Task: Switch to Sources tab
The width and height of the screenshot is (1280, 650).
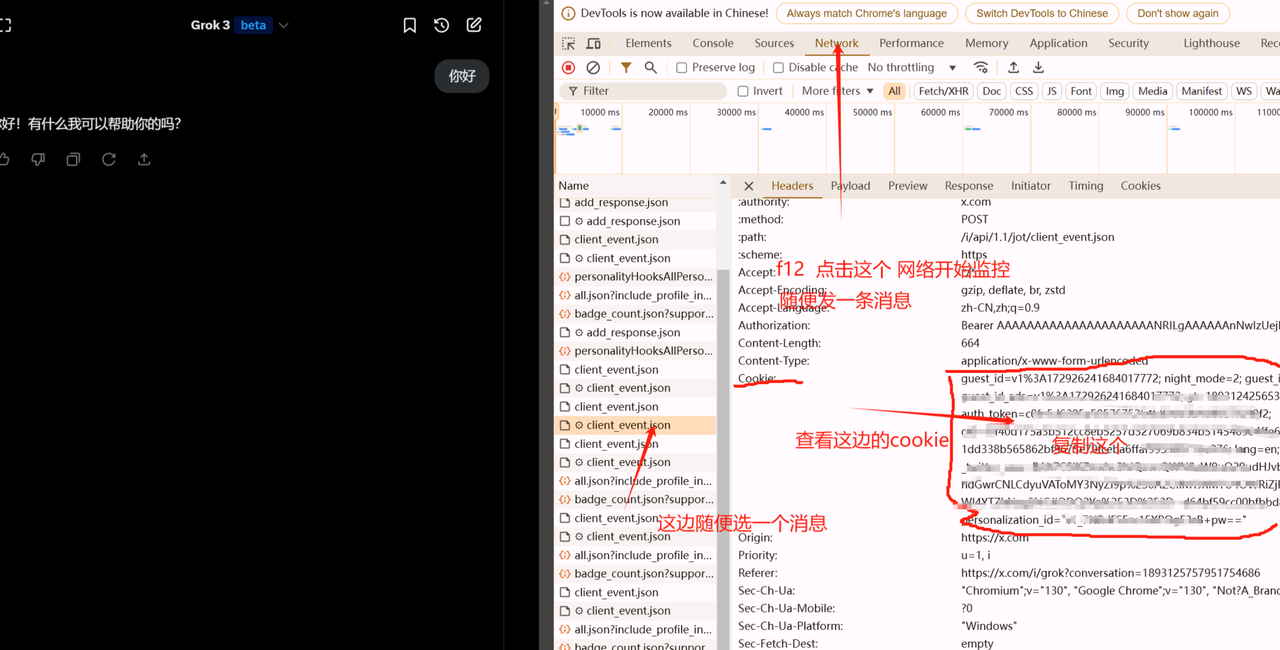Action: point(774,43)
